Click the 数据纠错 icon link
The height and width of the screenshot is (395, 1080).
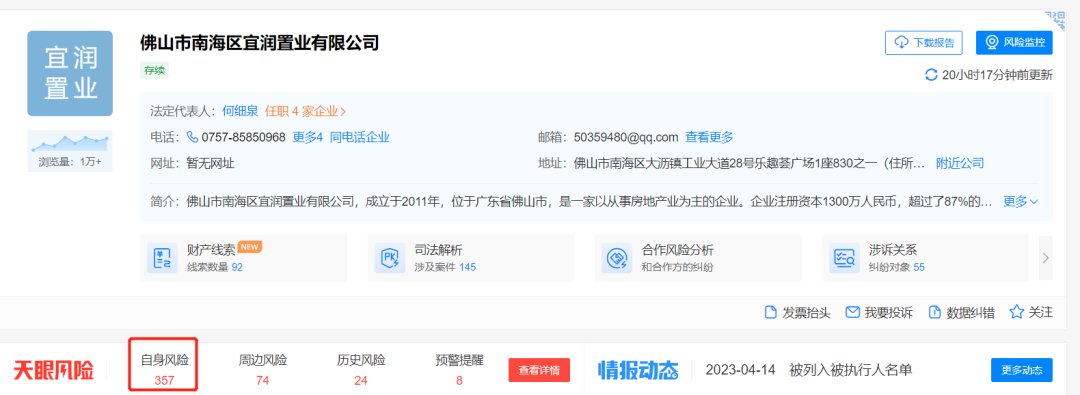click(962, 312)
